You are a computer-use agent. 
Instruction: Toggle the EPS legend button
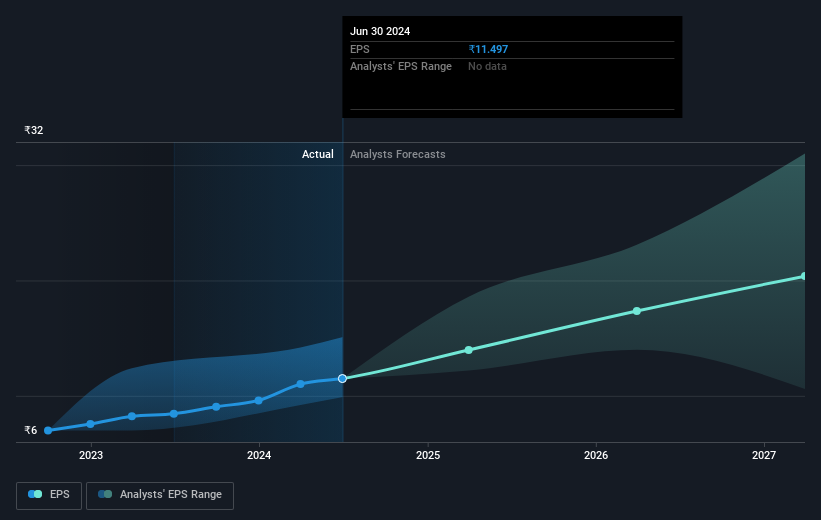click(49, 495)
